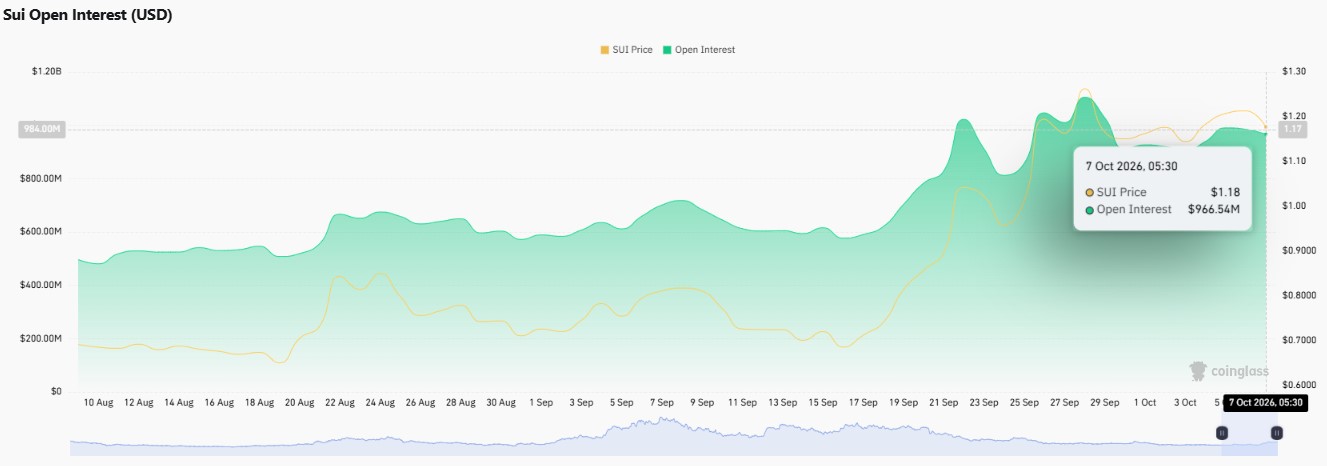Click the 30 Aug date label
Screen dimensions: 1327x466
pyautogui.click(x=501, y=403)
